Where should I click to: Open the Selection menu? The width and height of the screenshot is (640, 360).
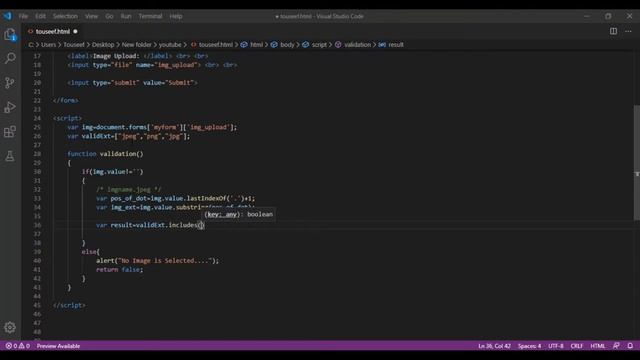pyautogui.click(x=65, y=16)
